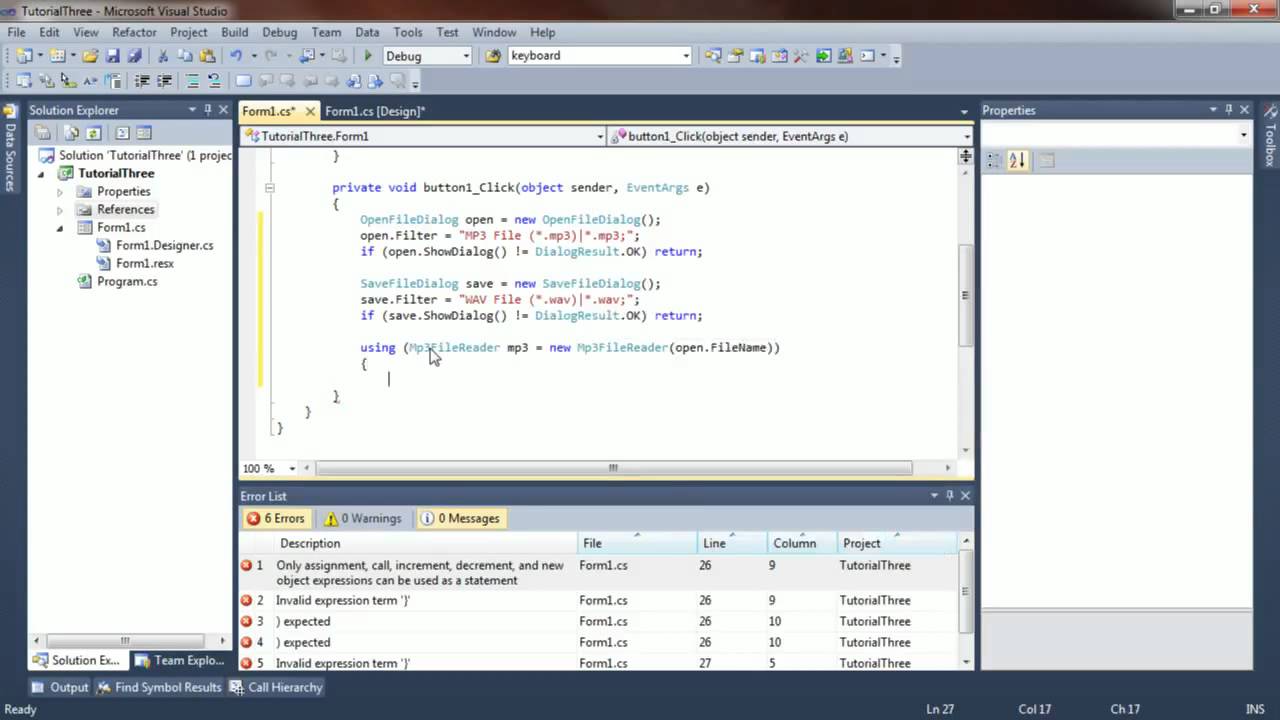Toggle the 6 Errors filter button
The width and height of the screenshot is (1280, 720).
276,518
